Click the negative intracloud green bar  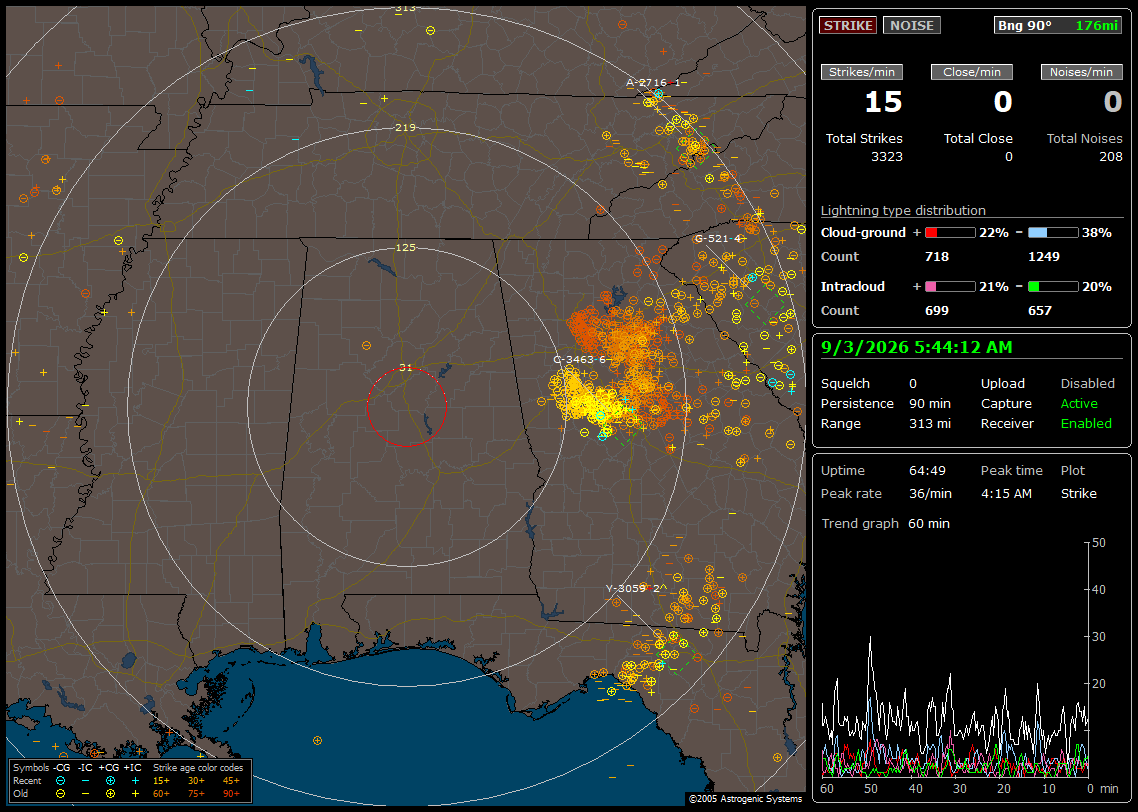(1053, 287)
